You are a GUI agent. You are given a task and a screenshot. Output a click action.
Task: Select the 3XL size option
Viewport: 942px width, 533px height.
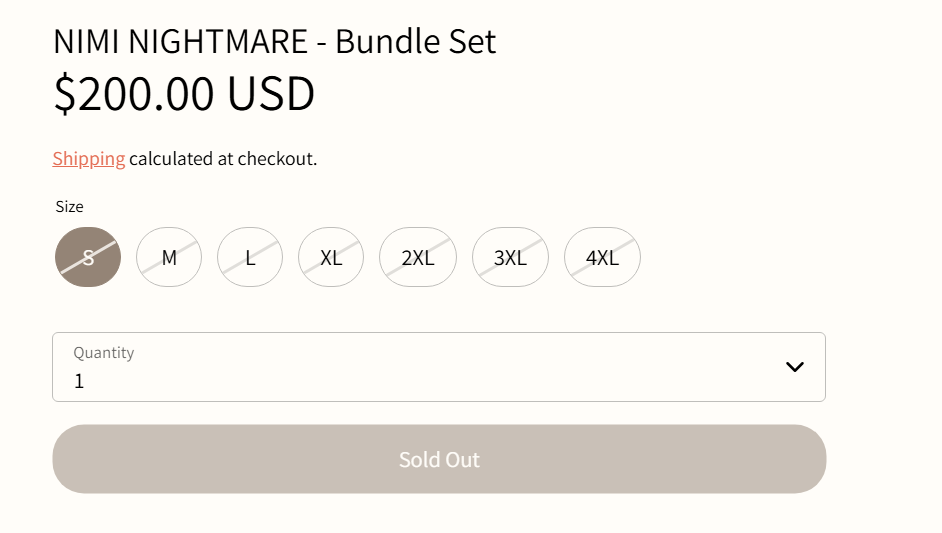tap(510, 257)
